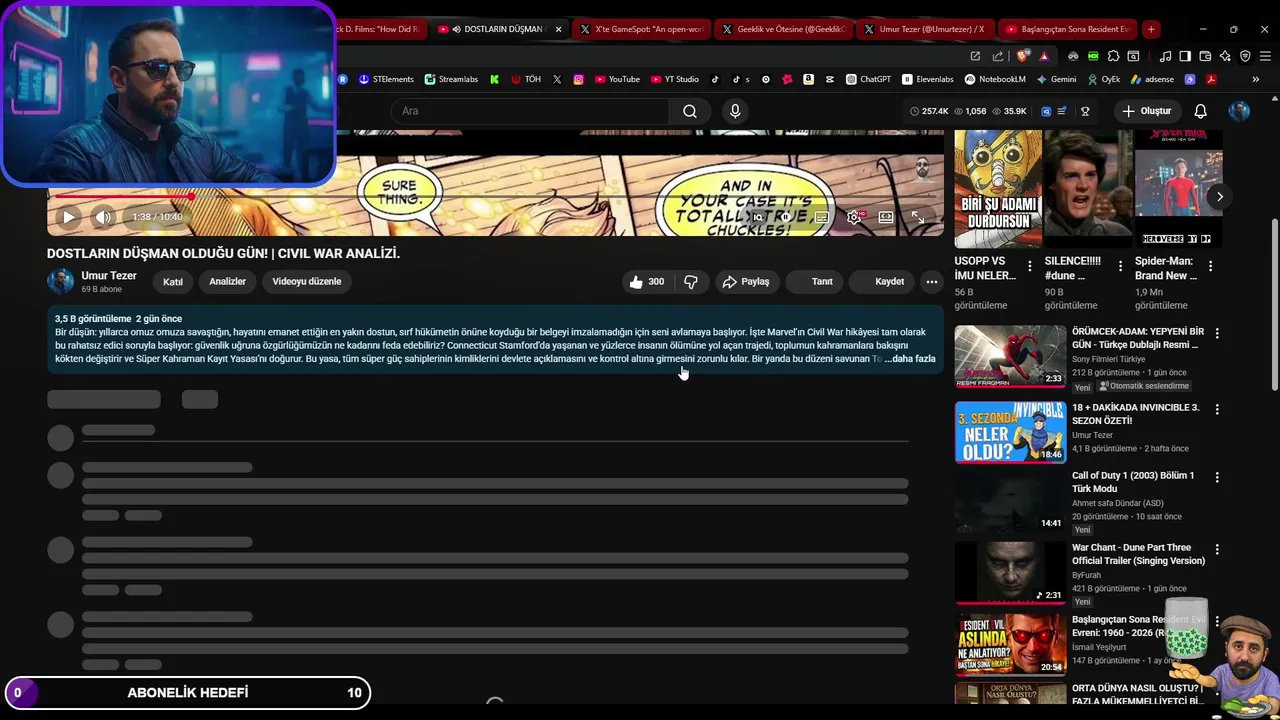Switch to Umur Tezer X tab
This screenshot has width=1280, height=720.
coord(925,29)
